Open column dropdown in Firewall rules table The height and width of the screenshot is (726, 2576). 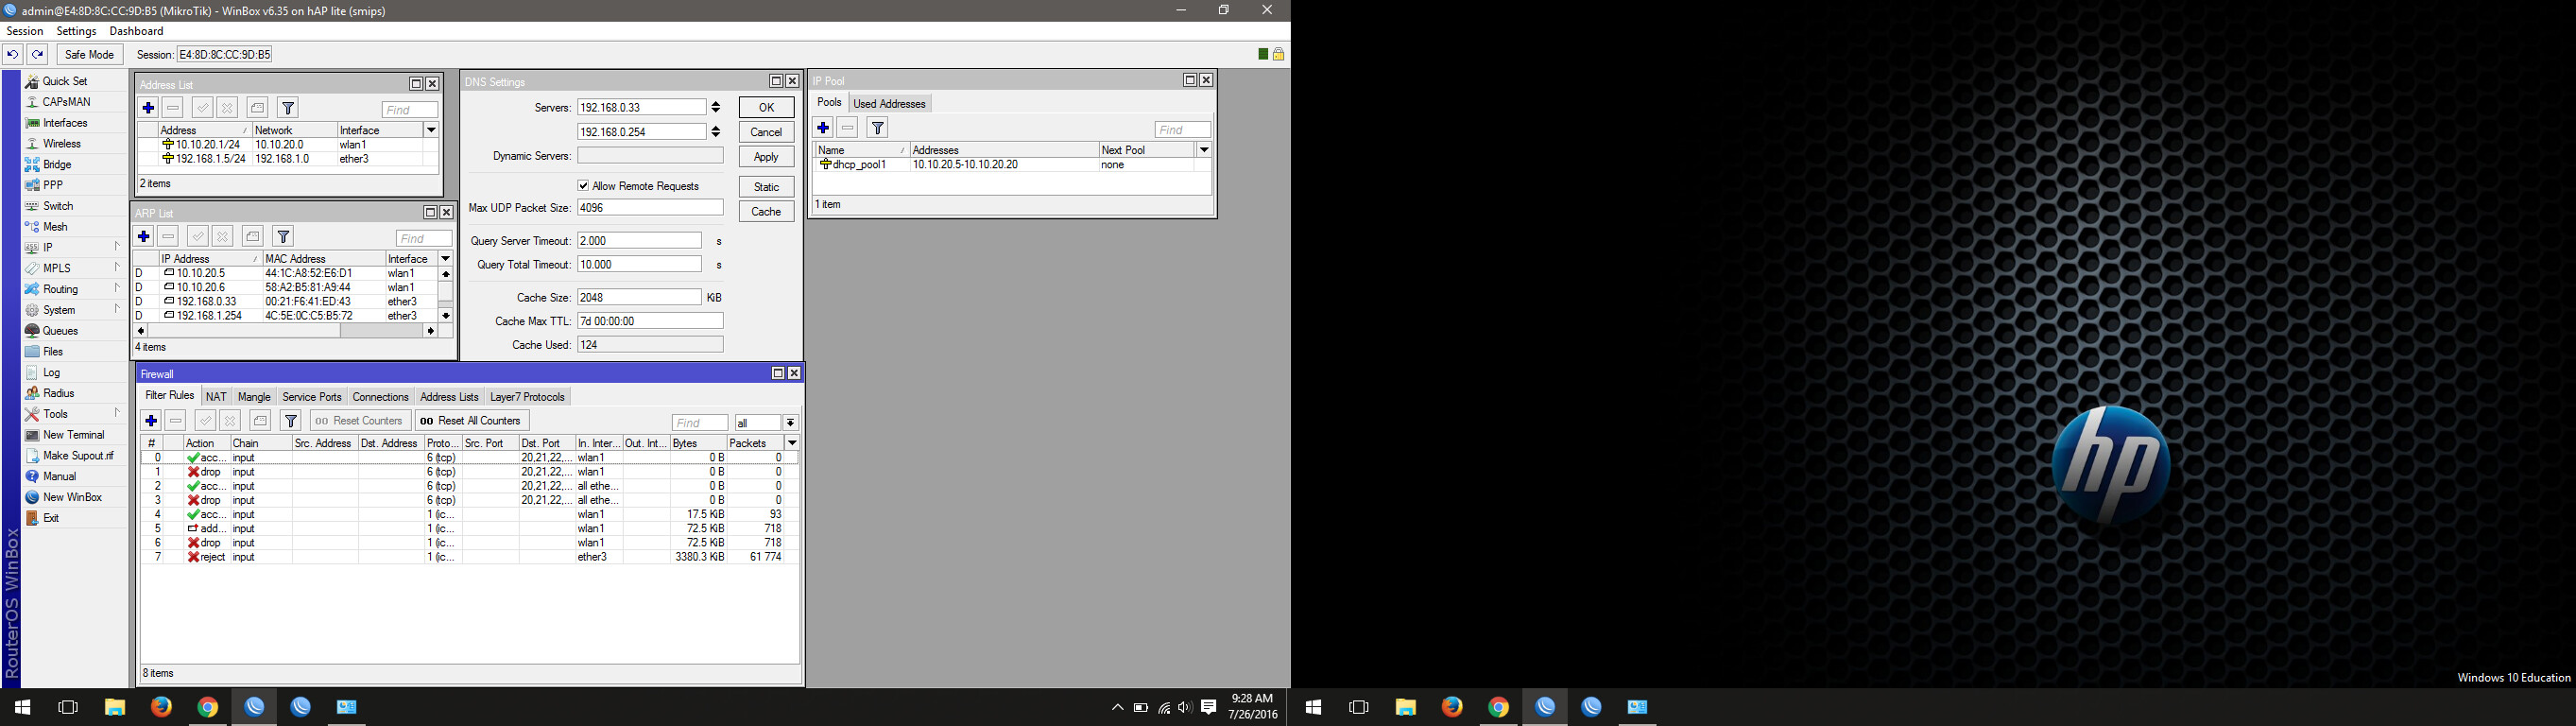(792, 443)
